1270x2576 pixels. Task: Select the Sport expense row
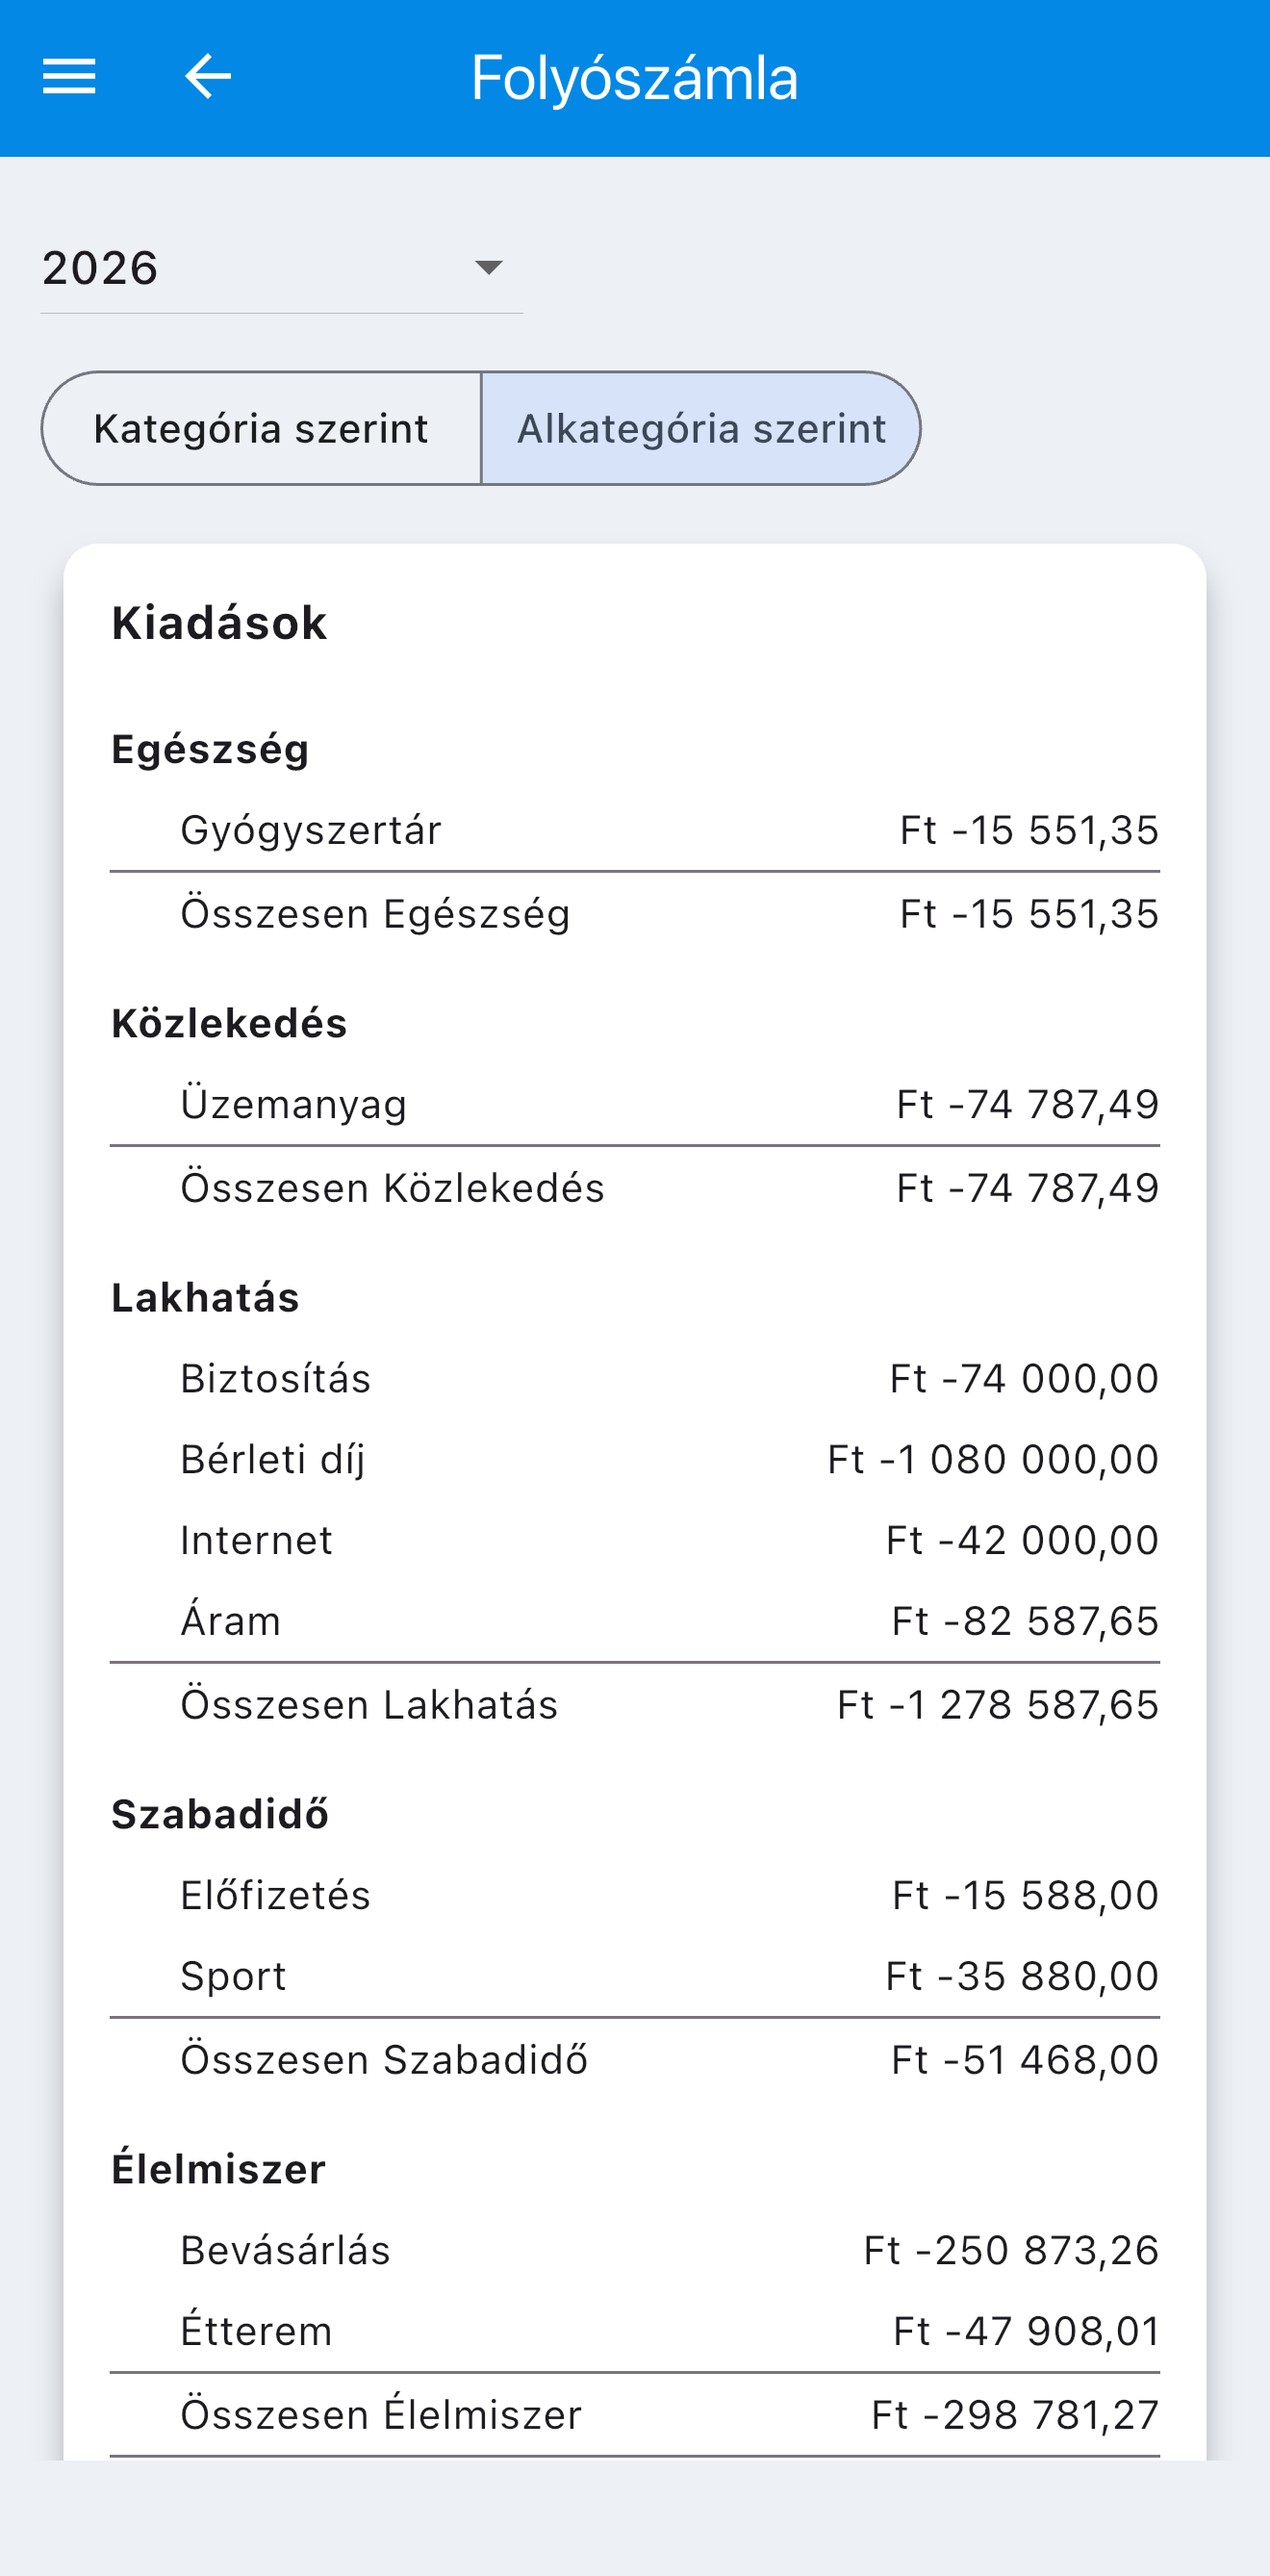pyautogui.click(x=635, y=1976)
